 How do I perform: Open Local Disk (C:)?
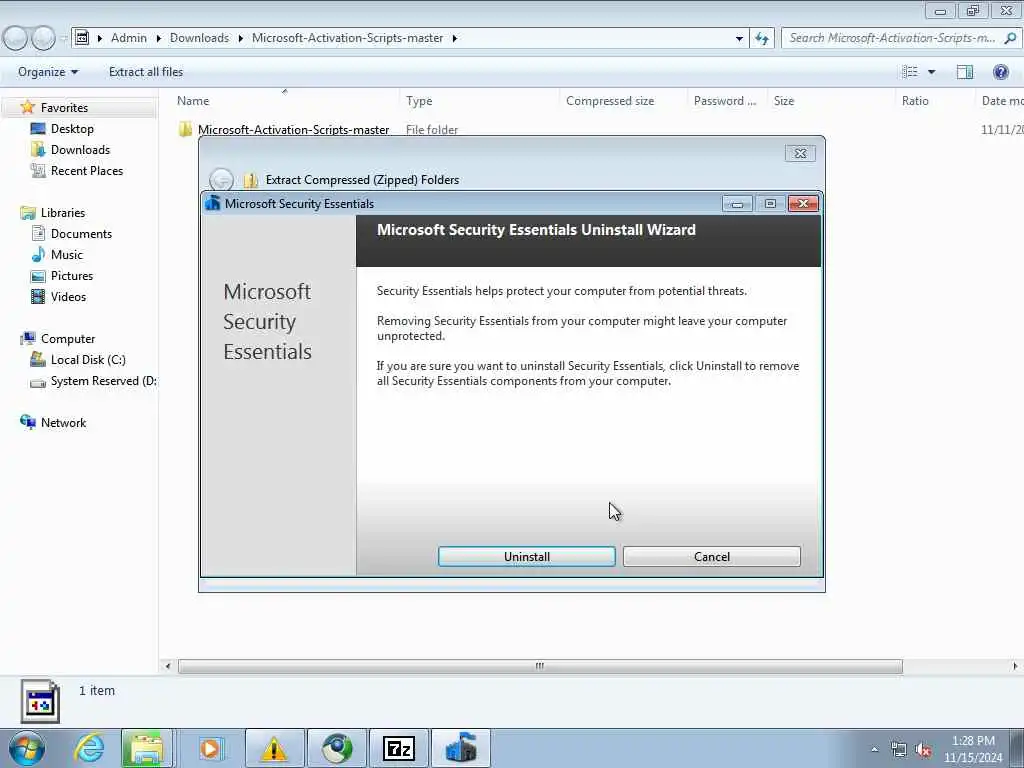[x=88, y=359]
